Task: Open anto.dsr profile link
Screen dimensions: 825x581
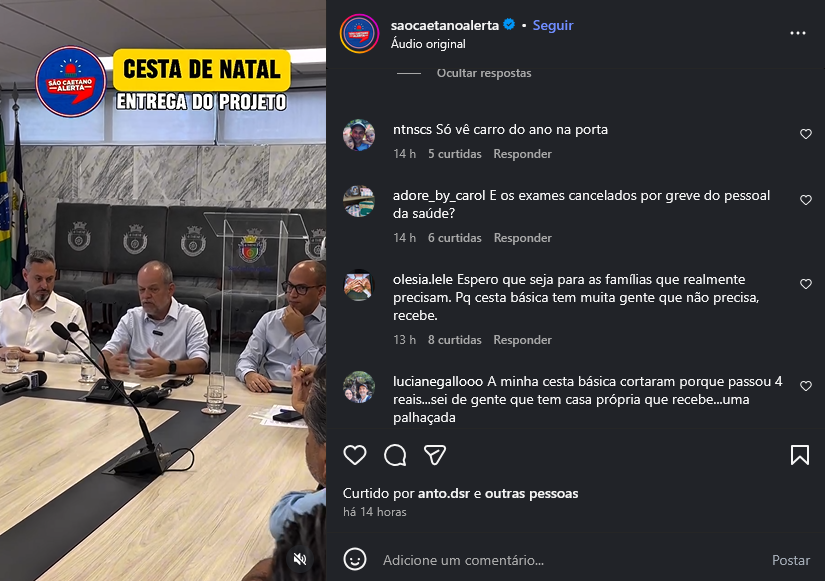Action: (444, 494)
